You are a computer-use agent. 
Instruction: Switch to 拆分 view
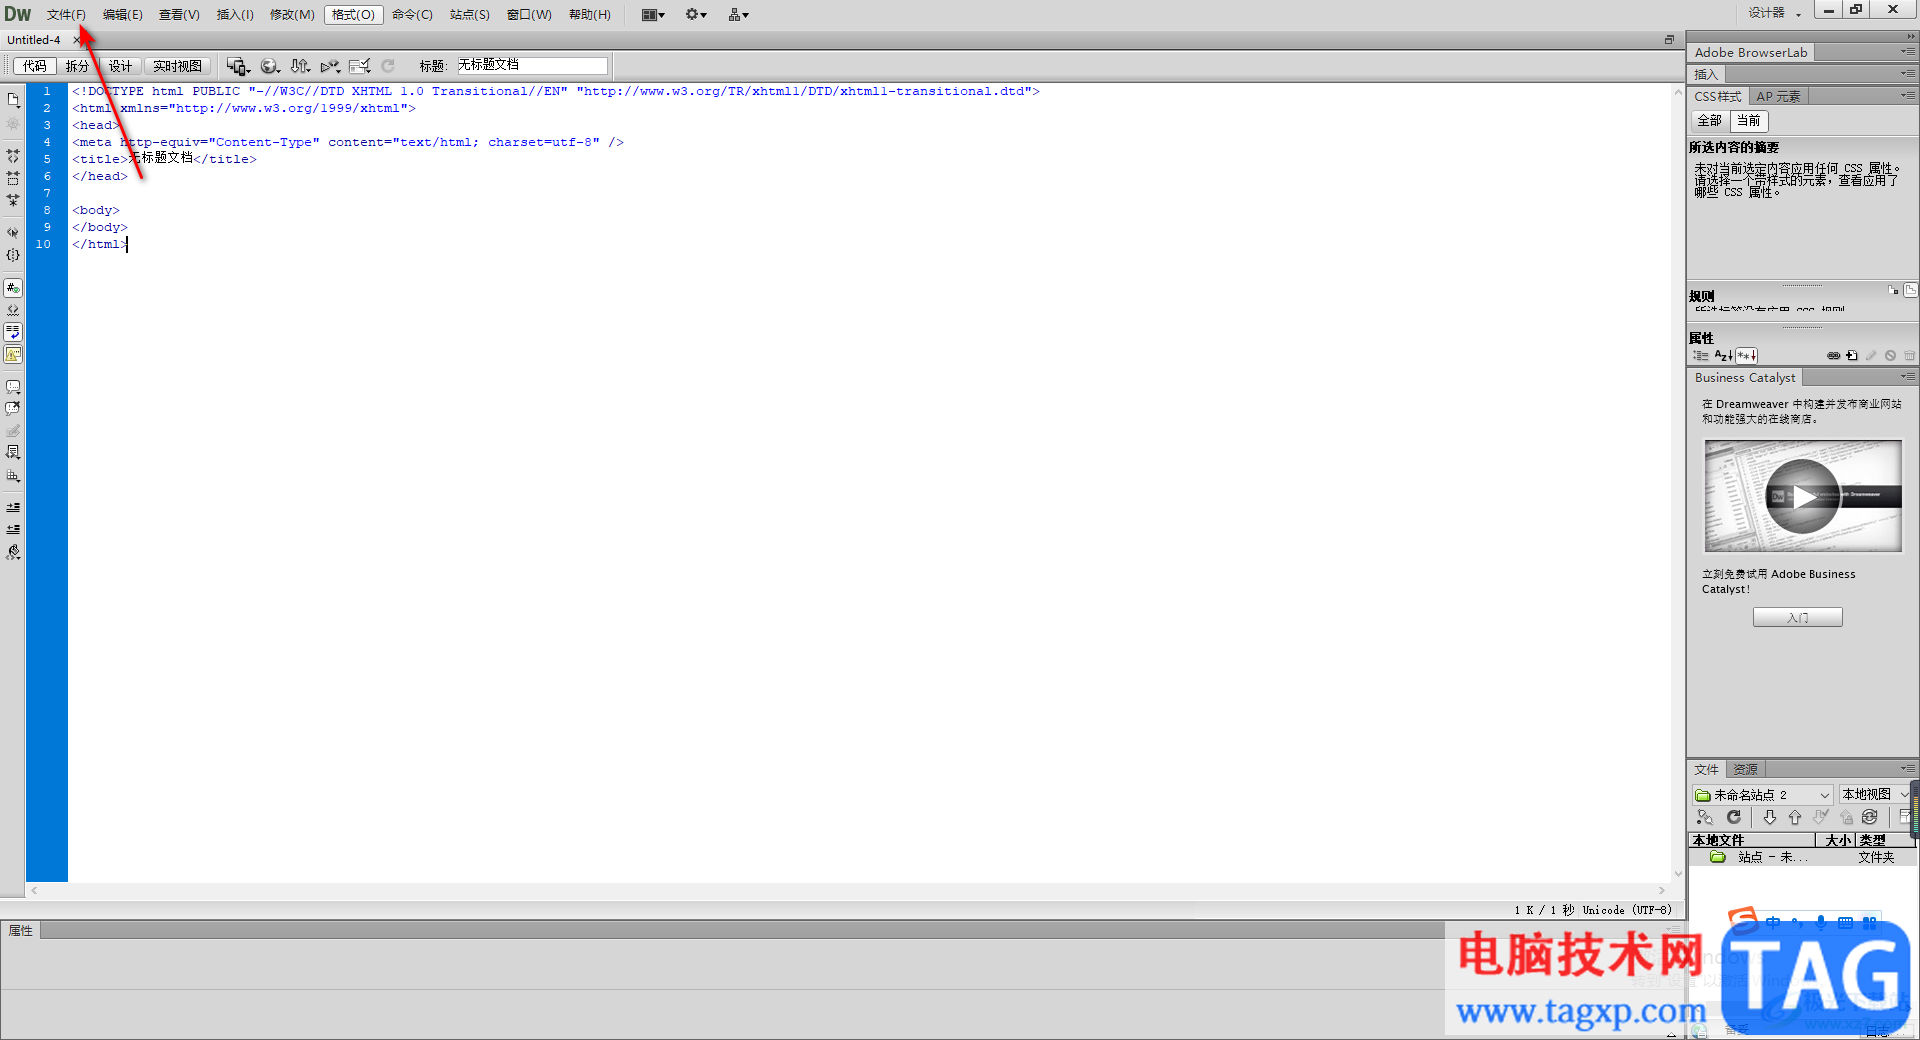click(77, 66)
